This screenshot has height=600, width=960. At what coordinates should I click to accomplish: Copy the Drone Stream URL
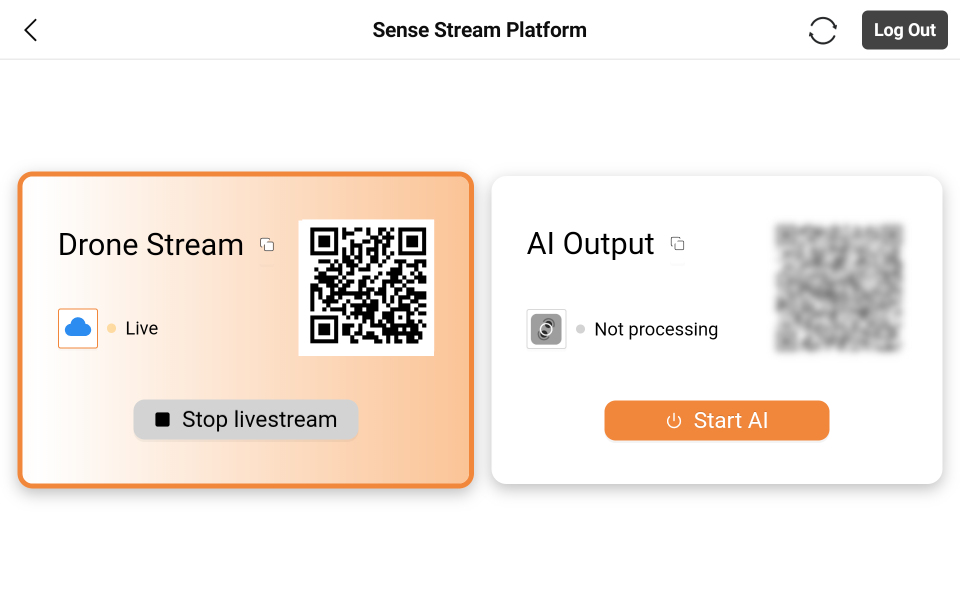point(267,244)
